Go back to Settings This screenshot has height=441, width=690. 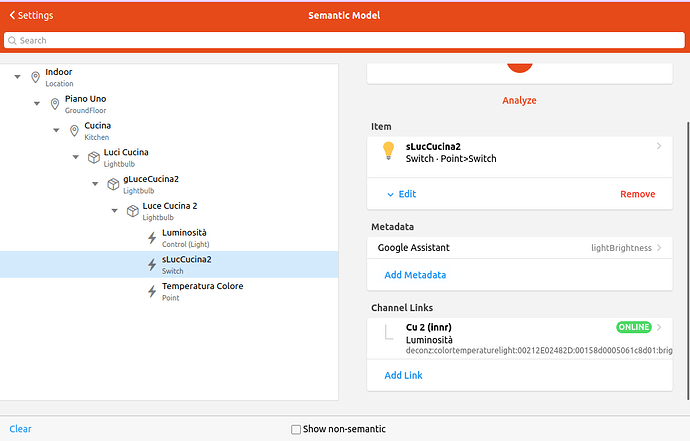(x=31, y=16)
